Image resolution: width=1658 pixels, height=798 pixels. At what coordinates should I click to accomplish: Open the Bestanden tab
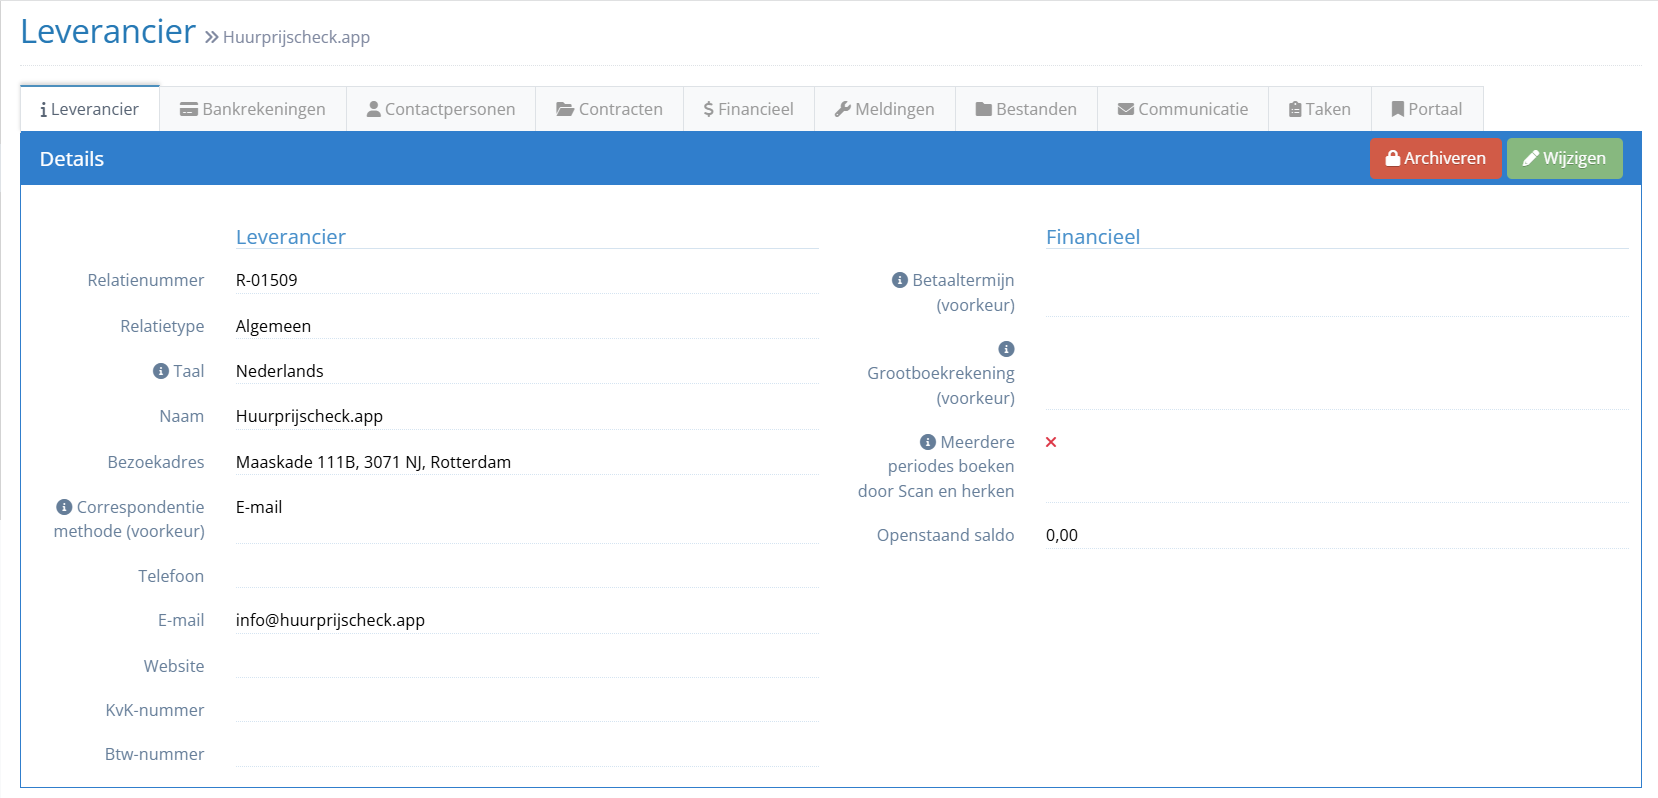(1026, 109)
